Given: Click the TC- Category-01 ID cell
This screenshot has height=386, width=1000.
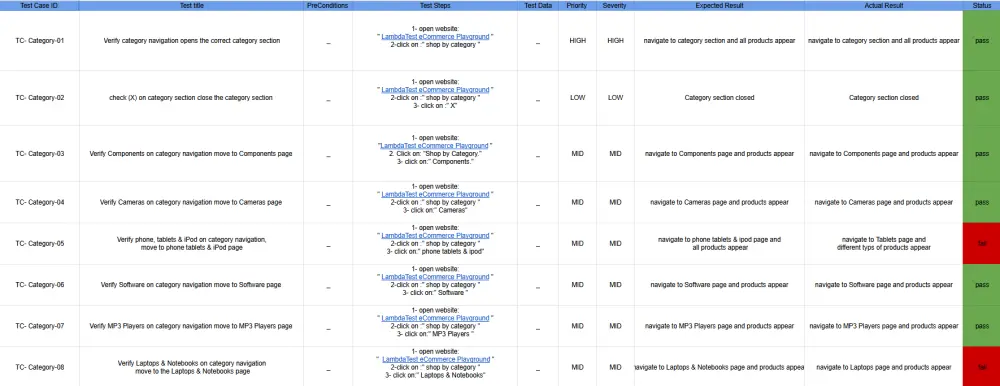Looking at the screenshot, I should 40,41.
